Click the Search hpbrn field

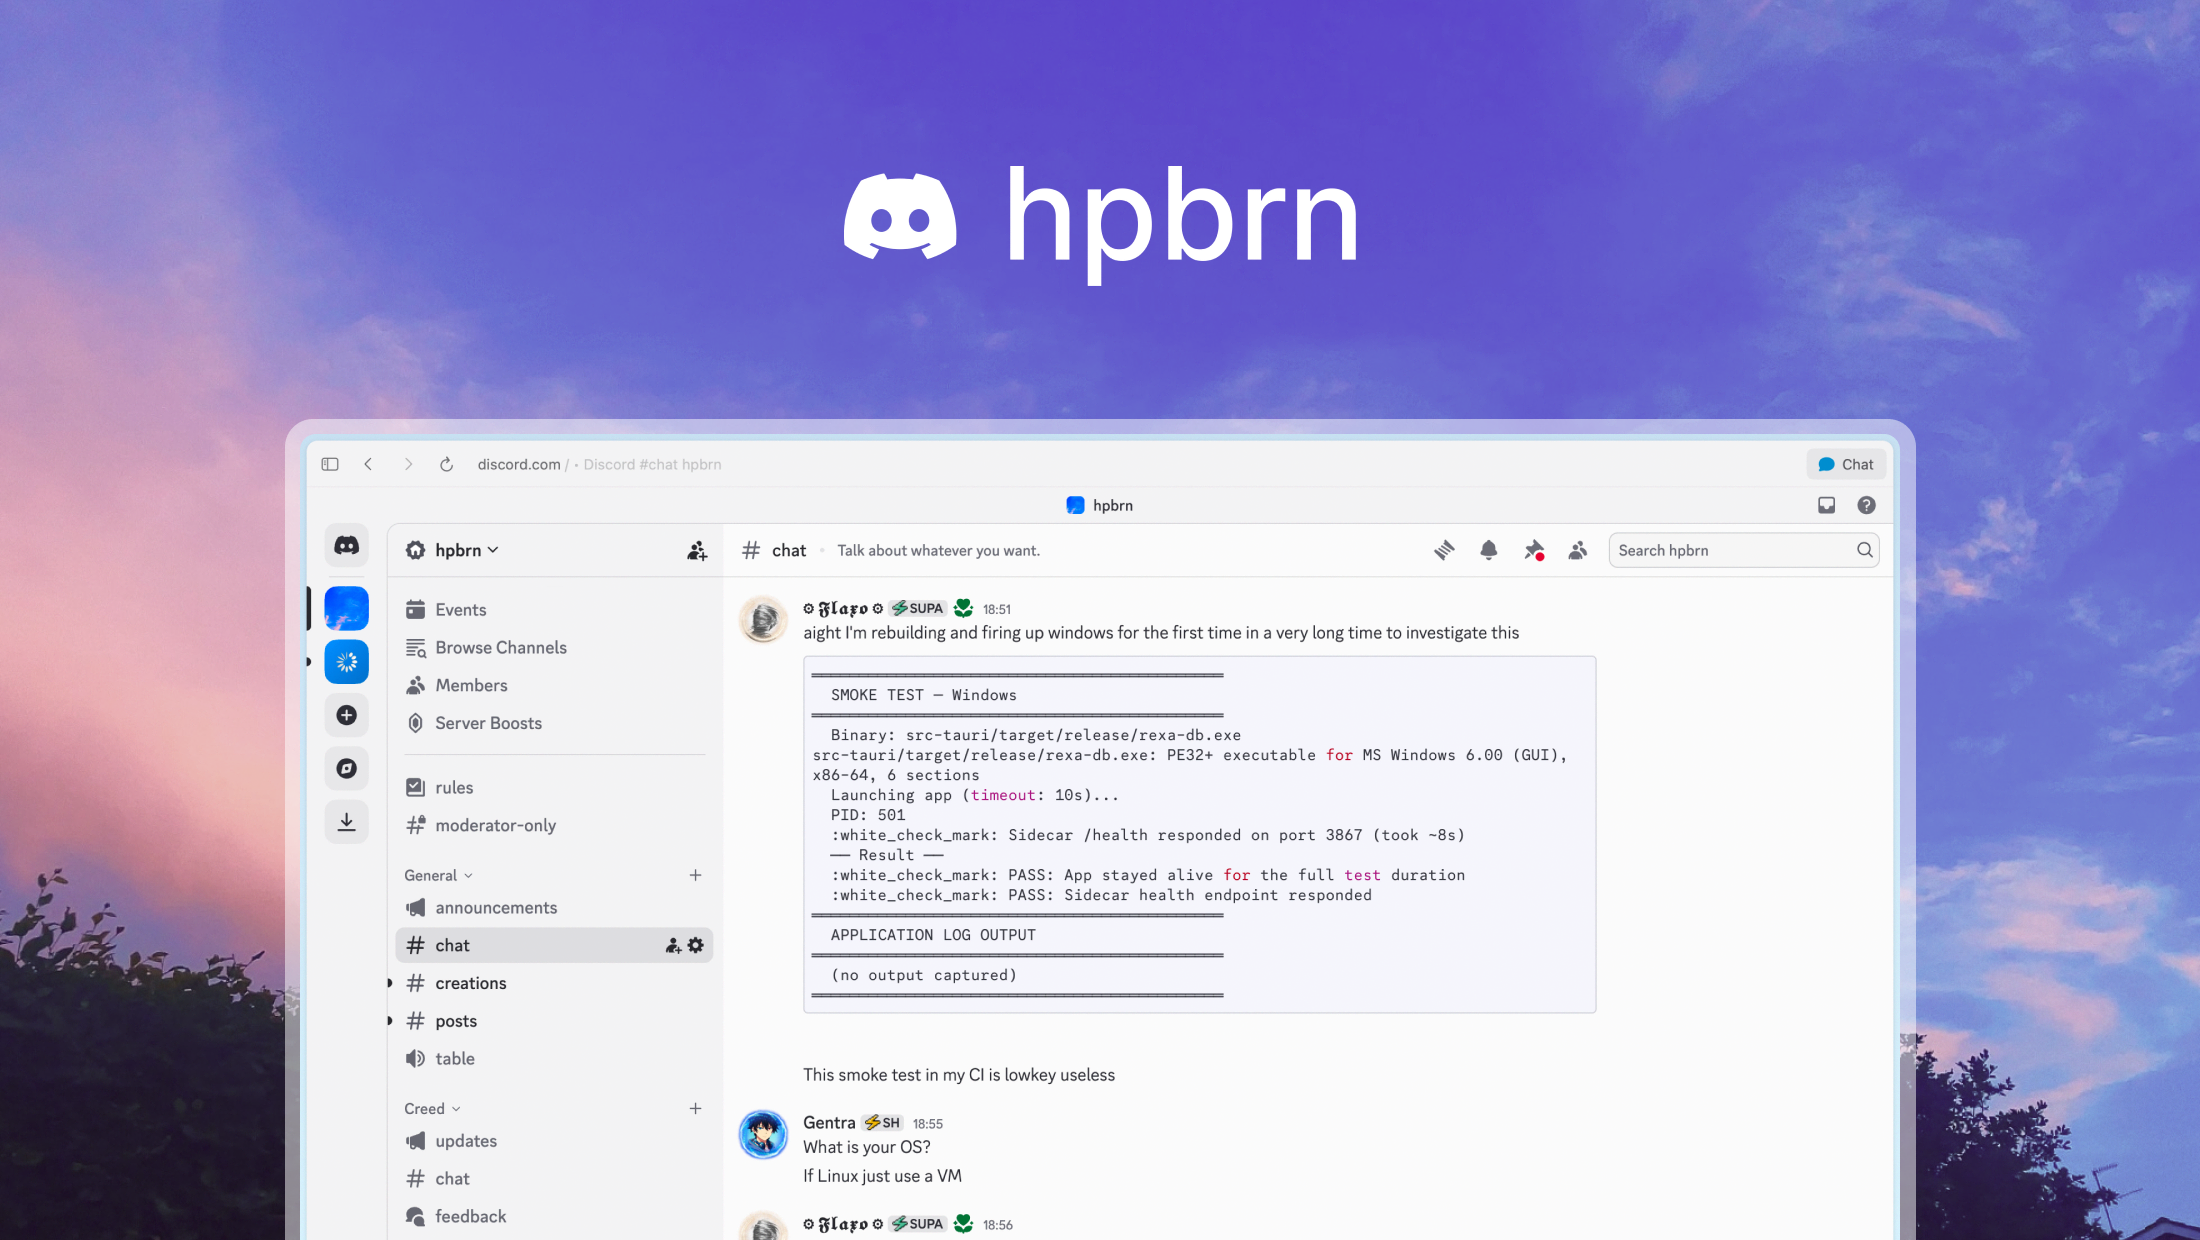pyautogui.click(x=1744, y=550)
